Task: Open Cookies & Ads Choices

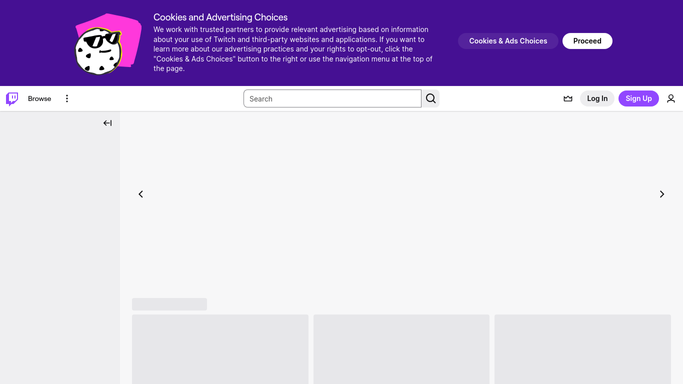Action: (x=508, y=41)
